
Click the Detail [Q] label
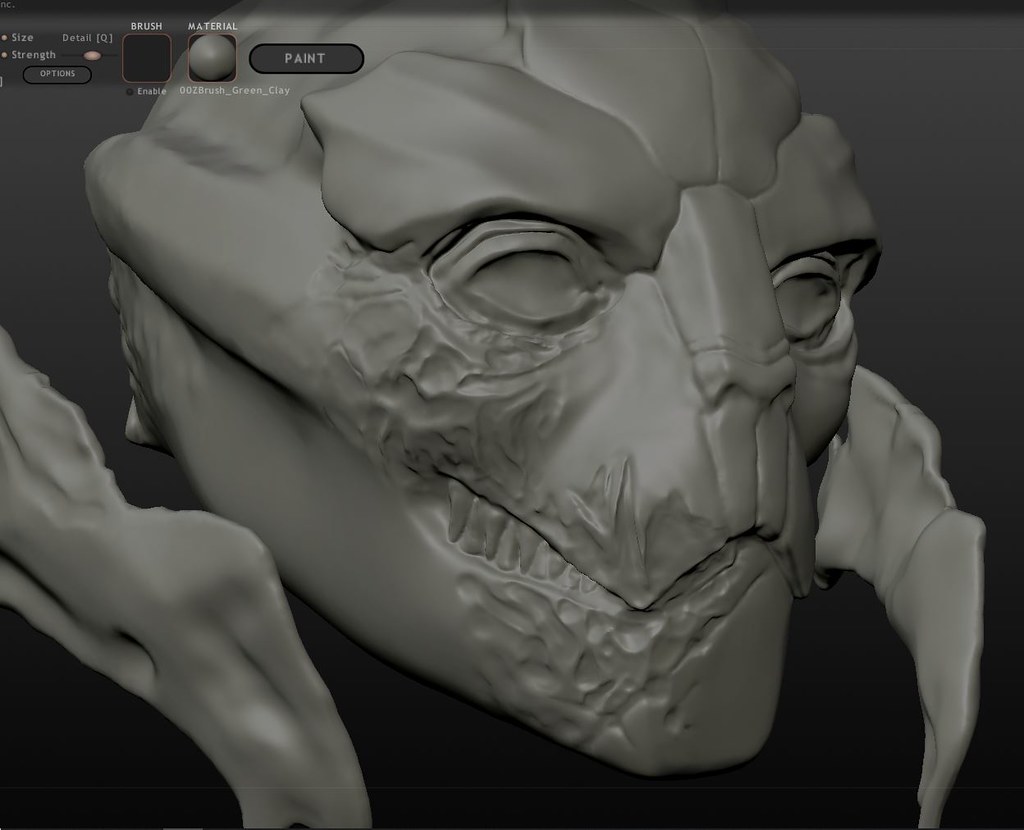88,38
